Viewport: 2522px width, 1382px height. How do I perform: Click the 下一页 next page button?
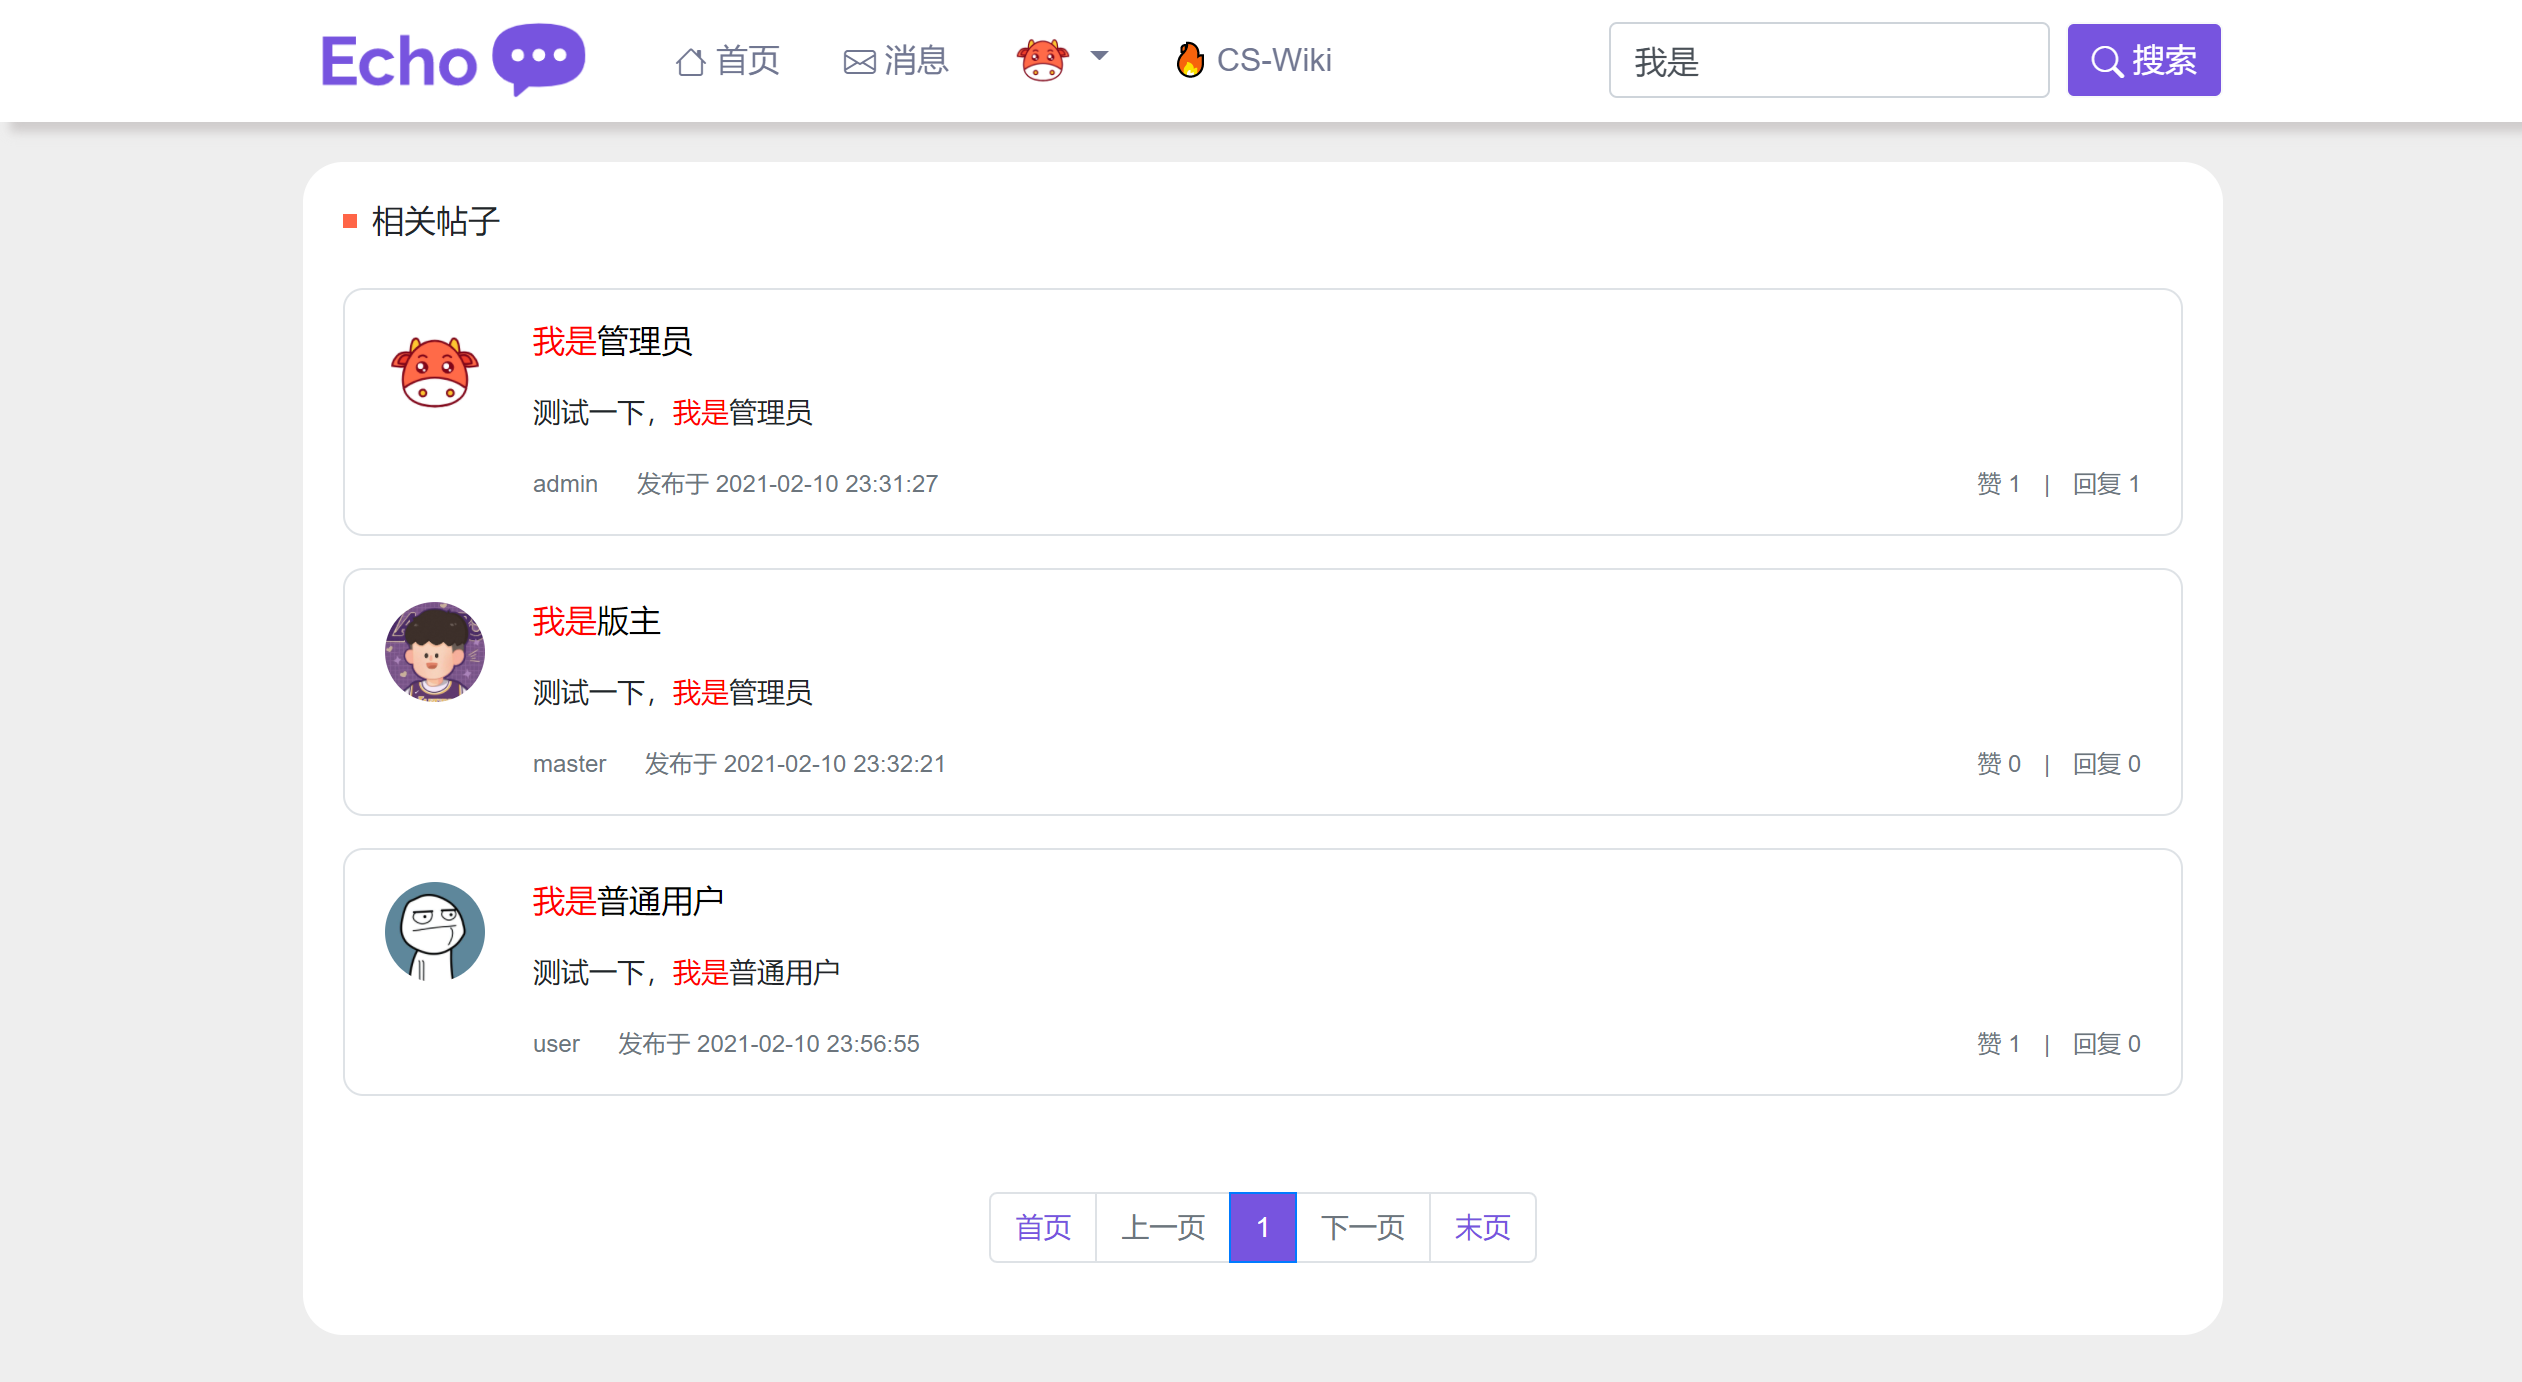[1363, 1227]
